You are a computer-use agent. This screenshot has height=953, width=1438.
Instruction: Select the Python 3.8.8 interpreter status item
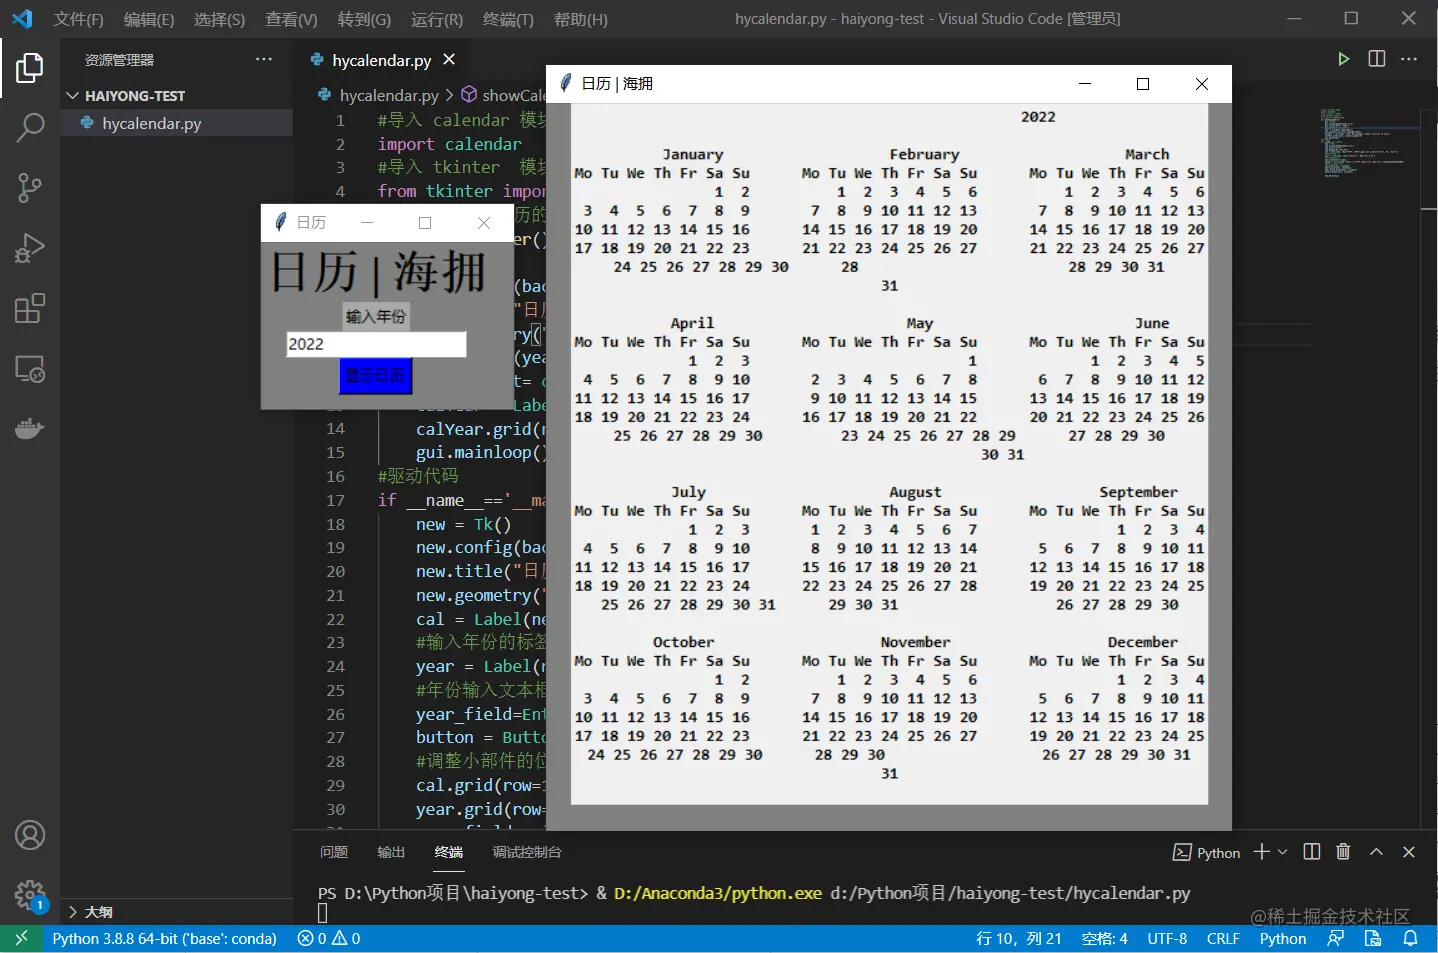164,939
